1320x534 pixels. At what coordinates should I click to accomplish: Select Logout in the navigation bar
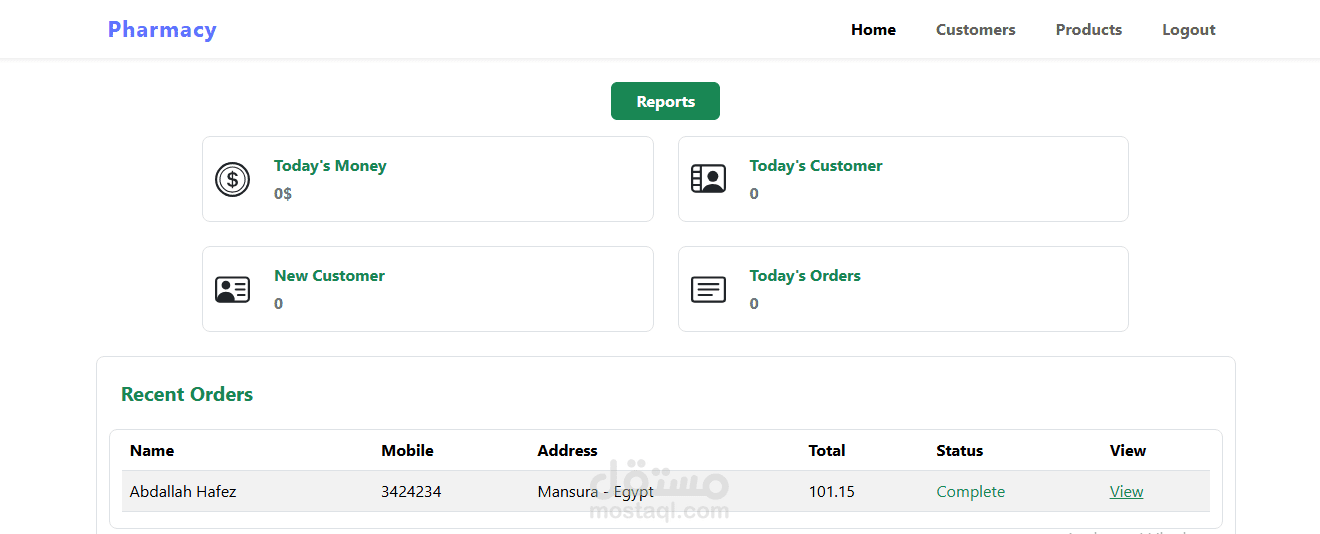(1188, 30)
